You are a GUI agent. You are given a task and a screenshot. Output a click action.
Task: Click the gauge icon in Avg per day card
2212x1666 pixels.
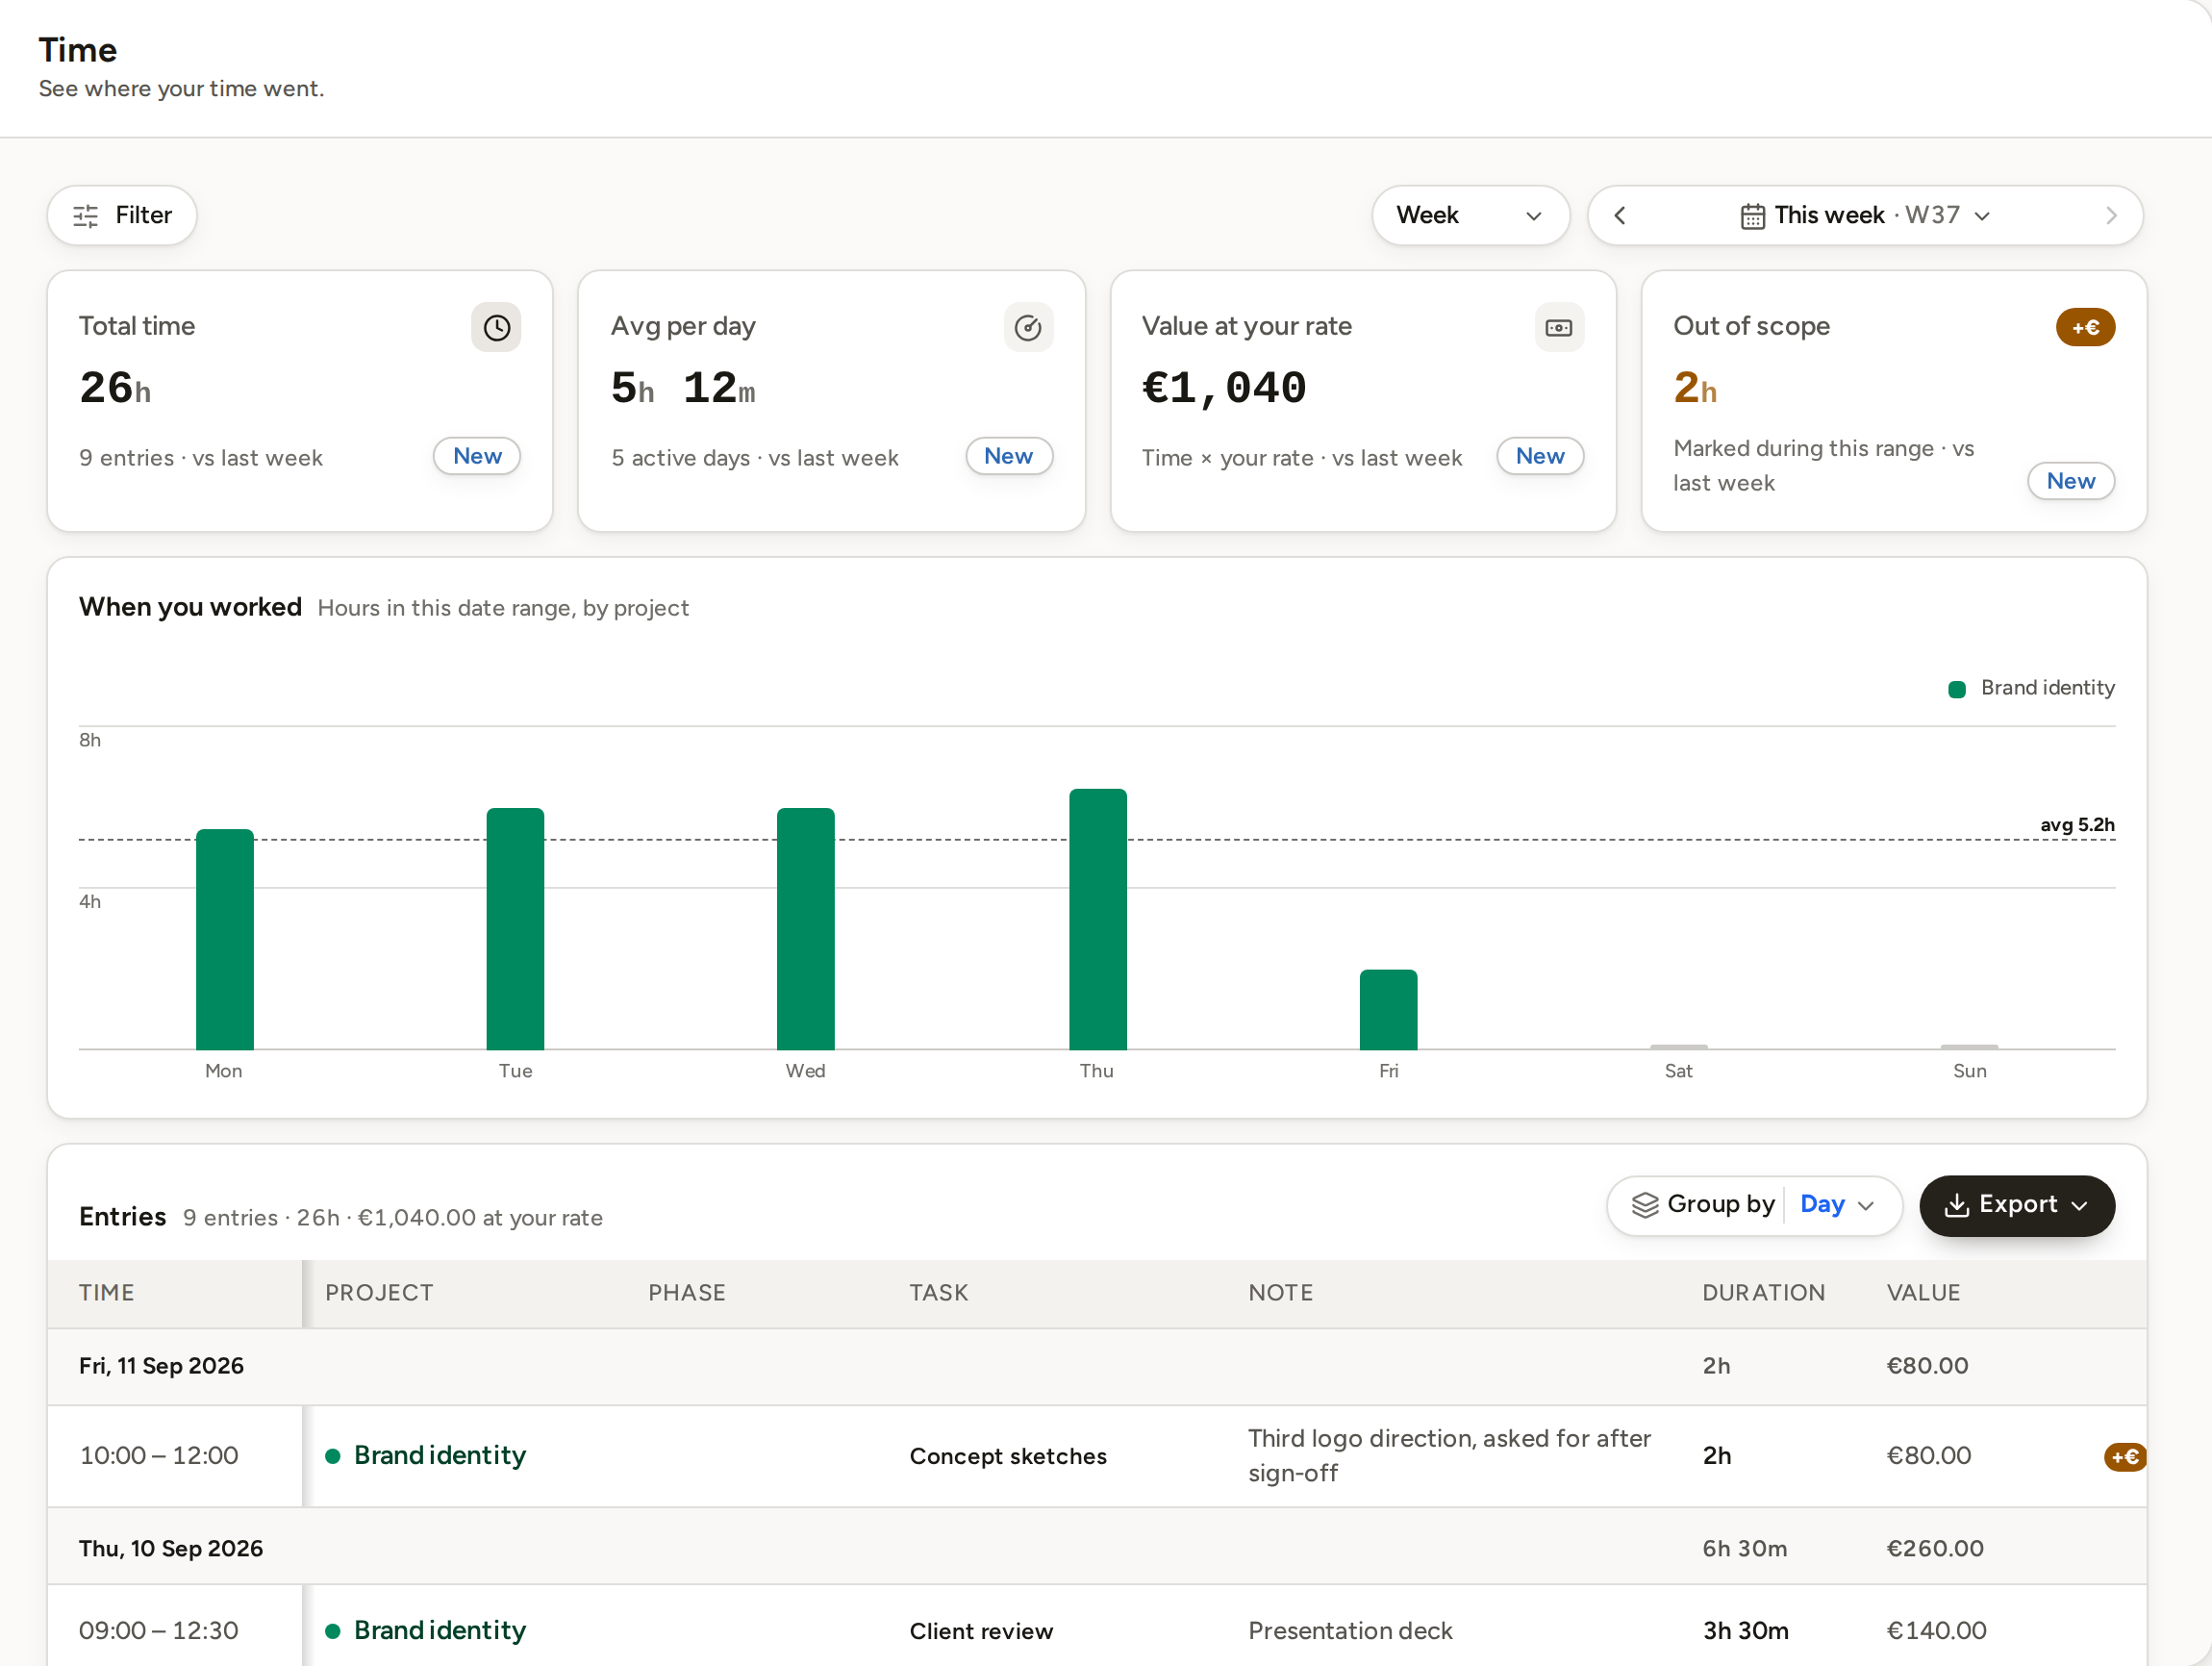click(x=1028, y=327)
